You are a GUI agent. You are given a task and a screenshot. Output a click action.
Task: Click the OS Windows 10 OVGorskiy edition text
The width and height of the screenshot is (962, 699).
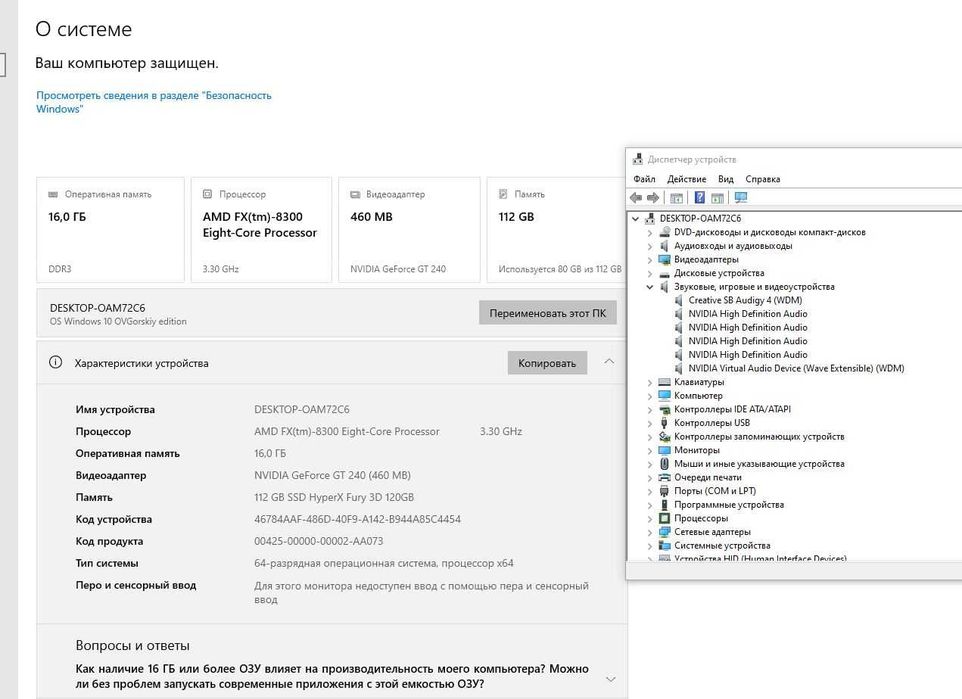118,322
